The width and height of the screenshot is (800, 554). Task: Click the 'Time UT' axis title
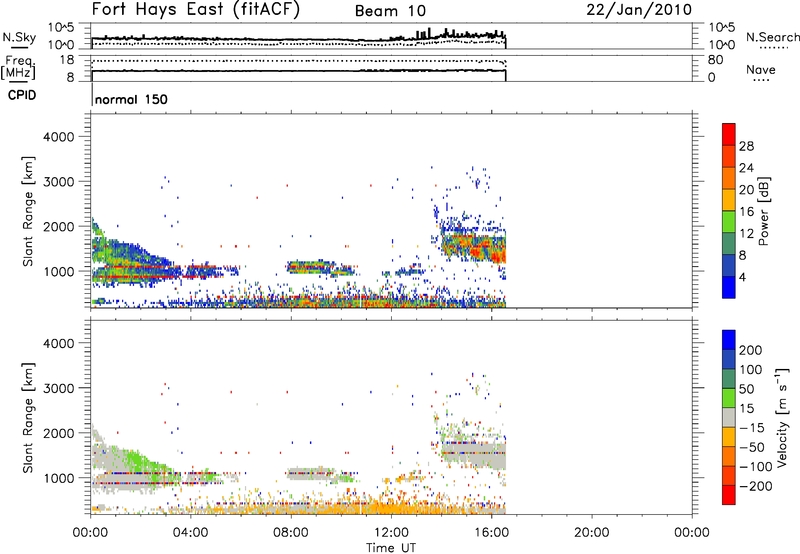click(390, 547)
